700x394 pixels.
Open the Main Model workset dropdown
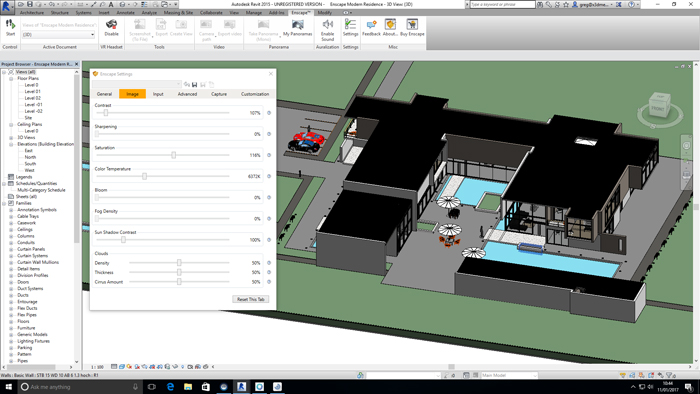[509, 375]
